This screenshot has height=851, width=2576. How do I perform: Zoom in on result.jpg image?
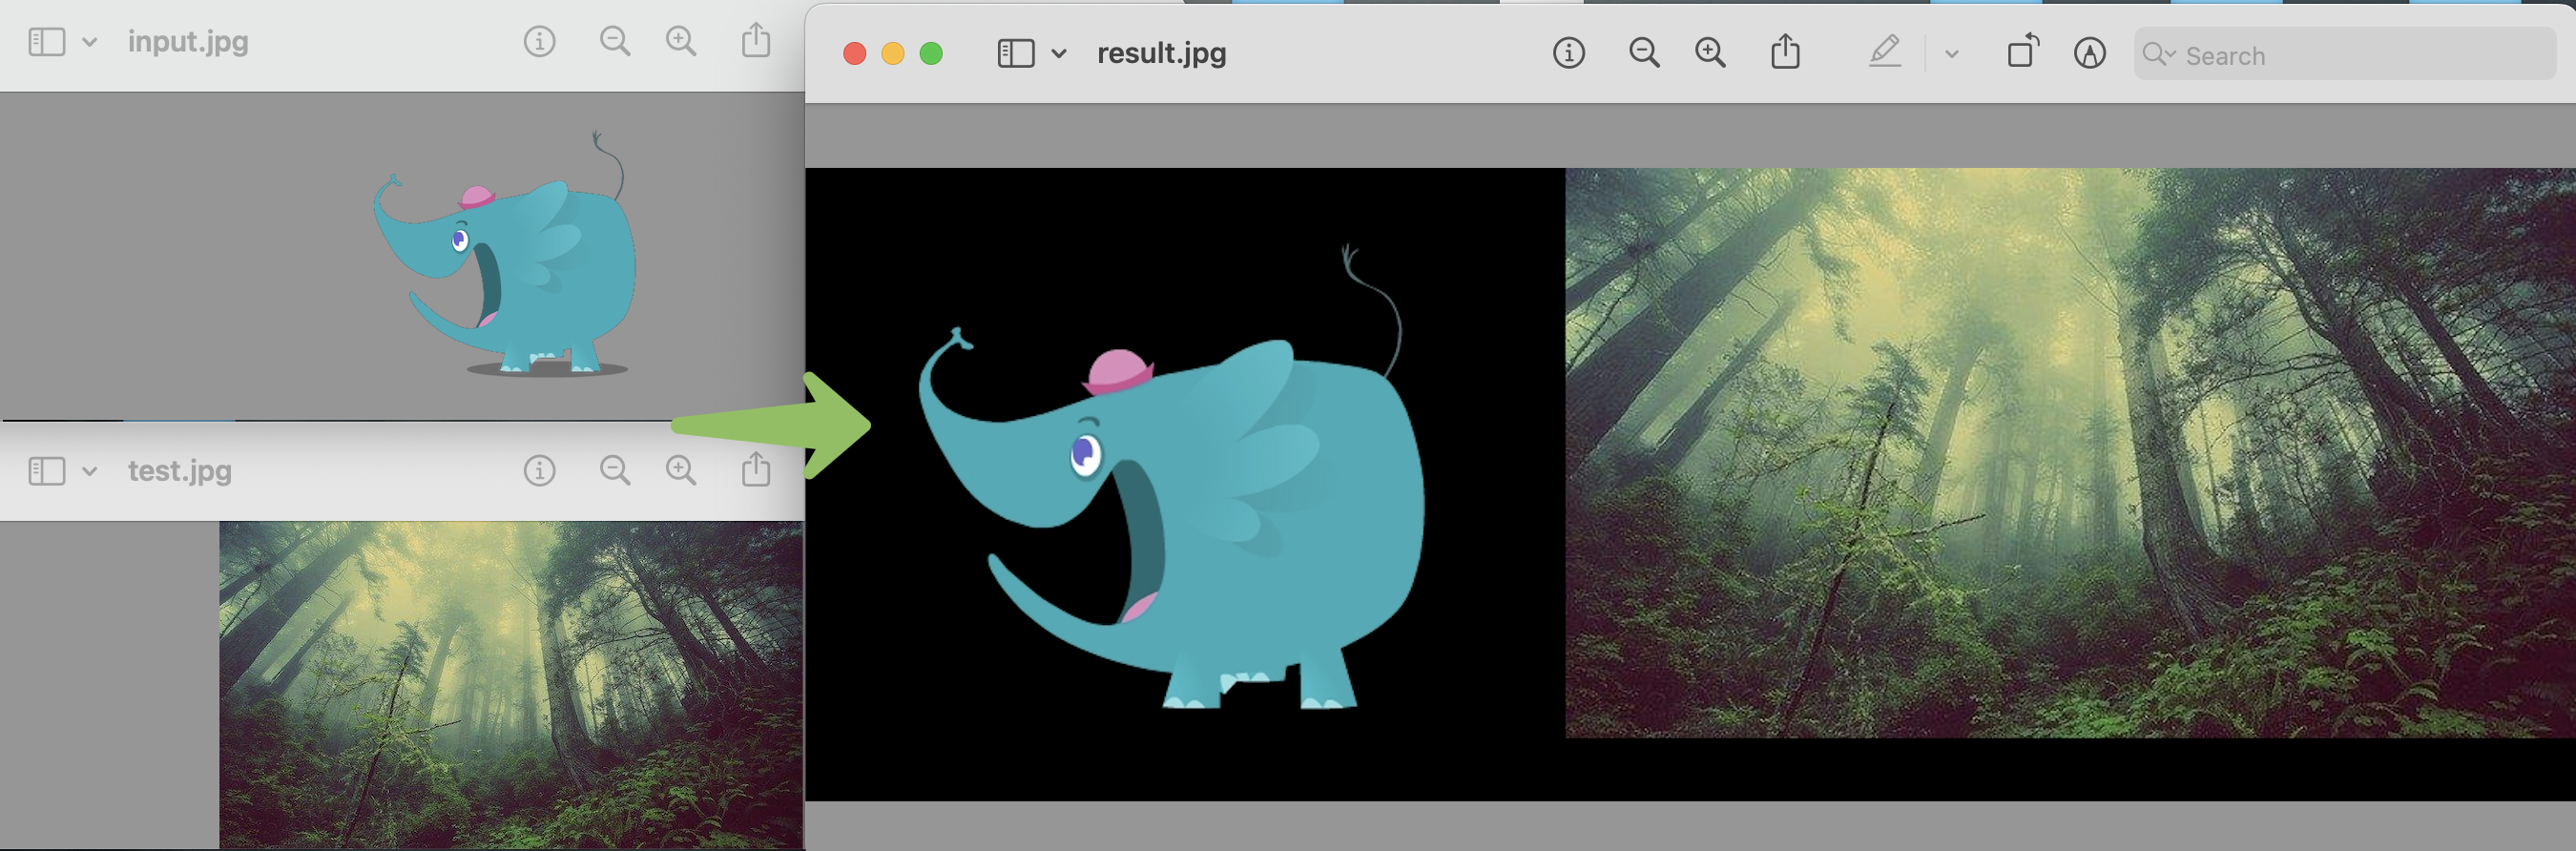coord(1710,53)
